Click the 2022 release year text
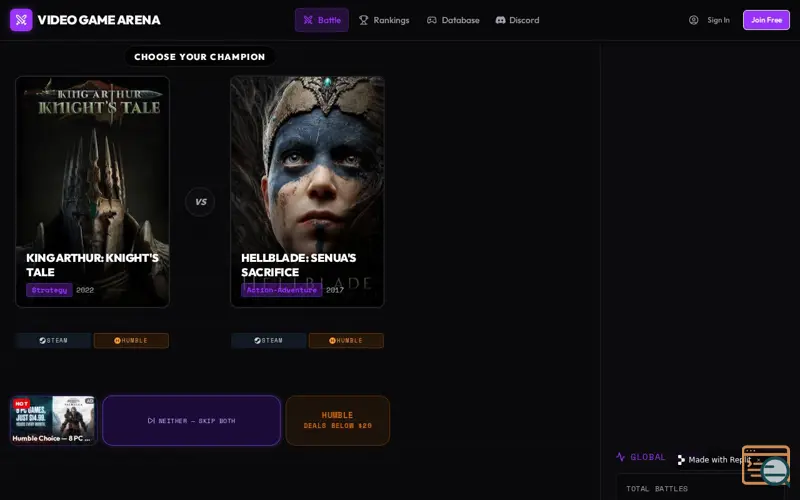 pos(85,290)
